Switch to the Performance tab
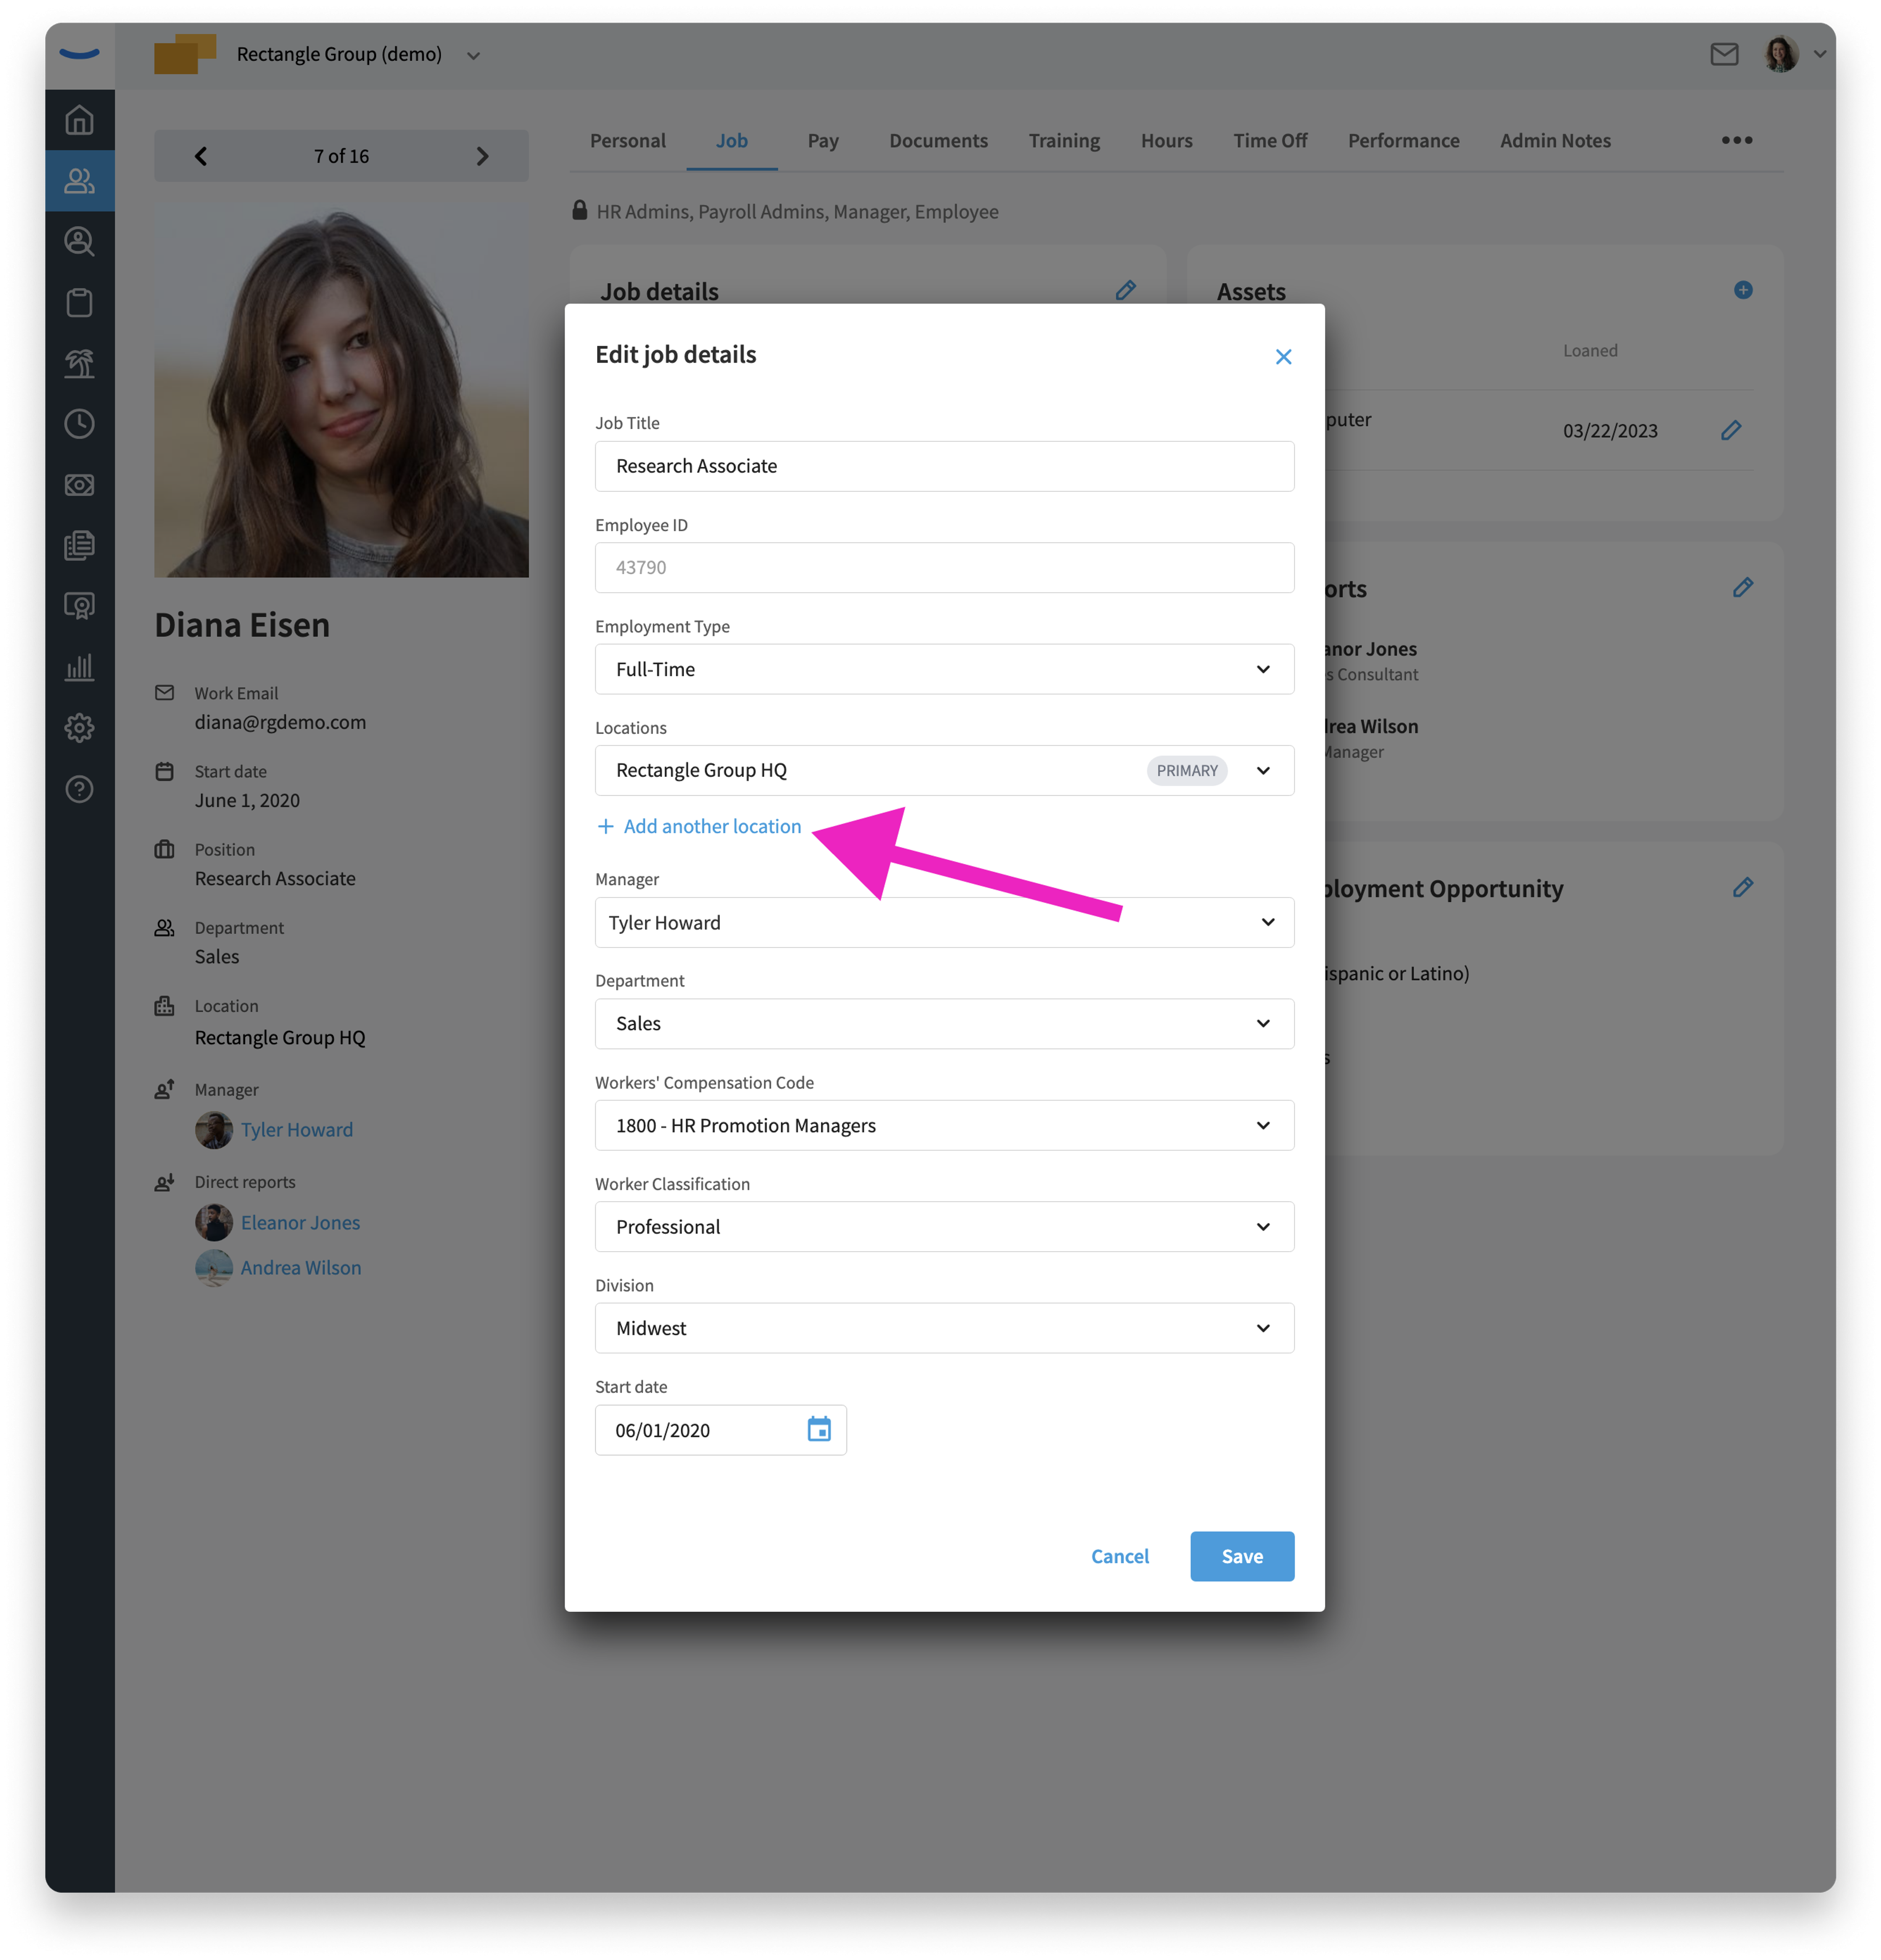The height and width of the screenshot is (1960, 1881). pyautogui.click(x=1403, y=141)
